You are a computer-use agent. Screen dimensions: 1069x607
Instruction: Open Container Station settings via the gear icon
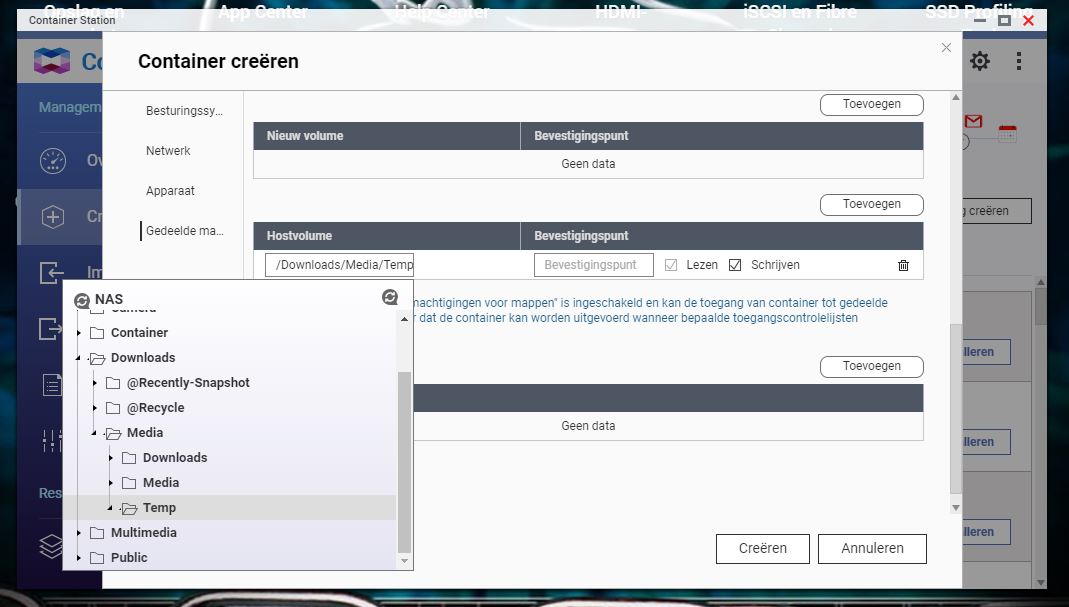(979, 60)
